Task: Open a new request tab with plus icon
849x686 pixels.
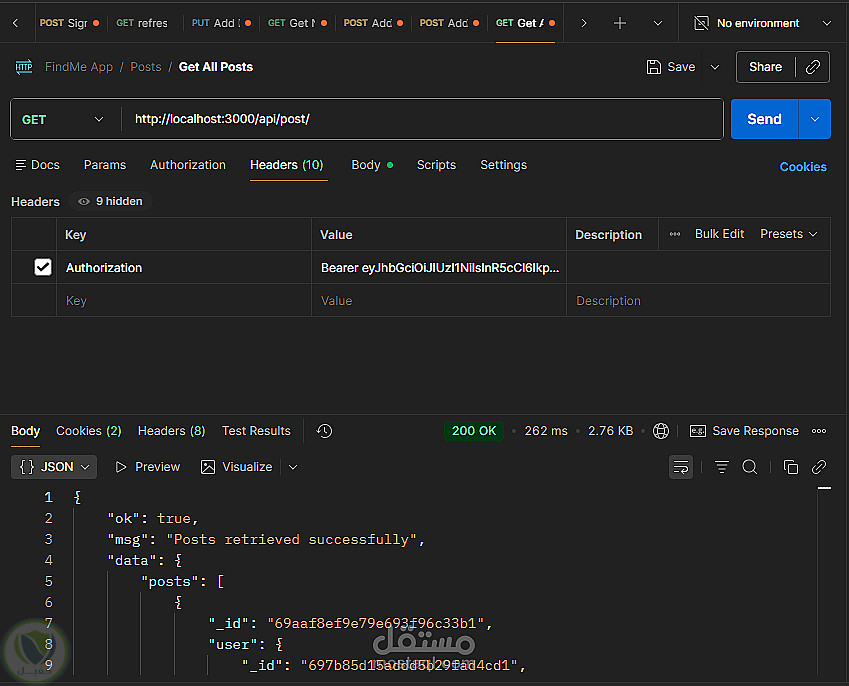Action: pos(620,23)
